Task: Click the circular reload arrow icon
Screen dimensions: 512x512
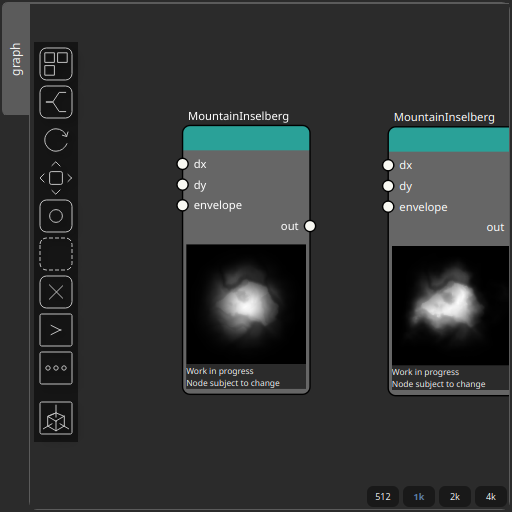Action: [x=56, y=140]
